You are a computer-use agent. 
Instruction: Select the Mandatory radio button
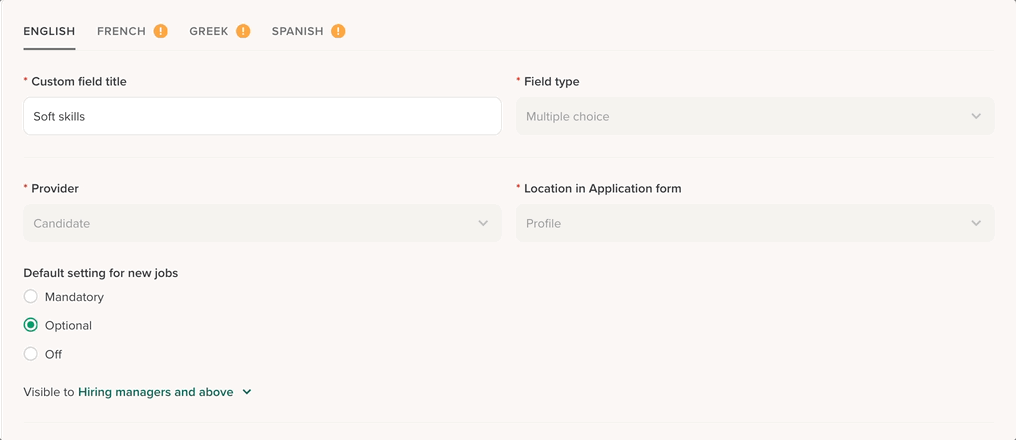[x=31, y=297]
